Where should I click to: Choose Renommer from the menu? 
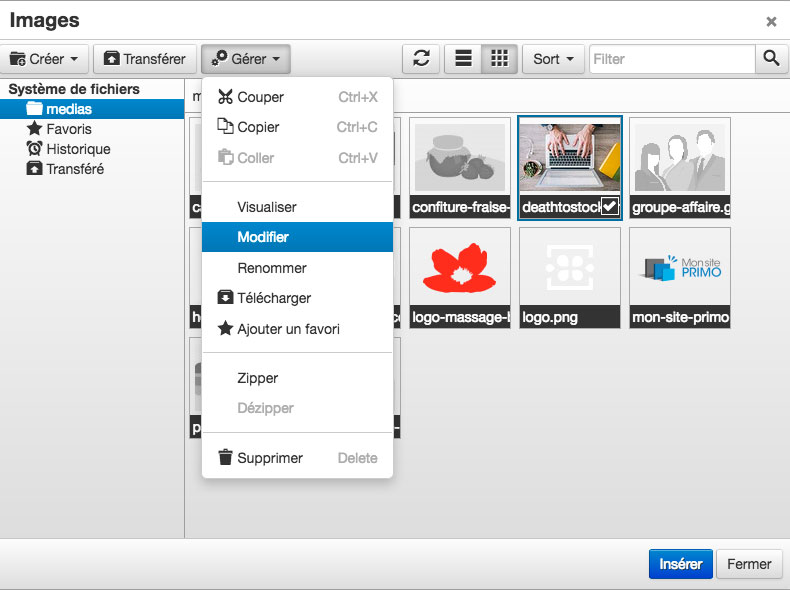(x=297, y=268)
